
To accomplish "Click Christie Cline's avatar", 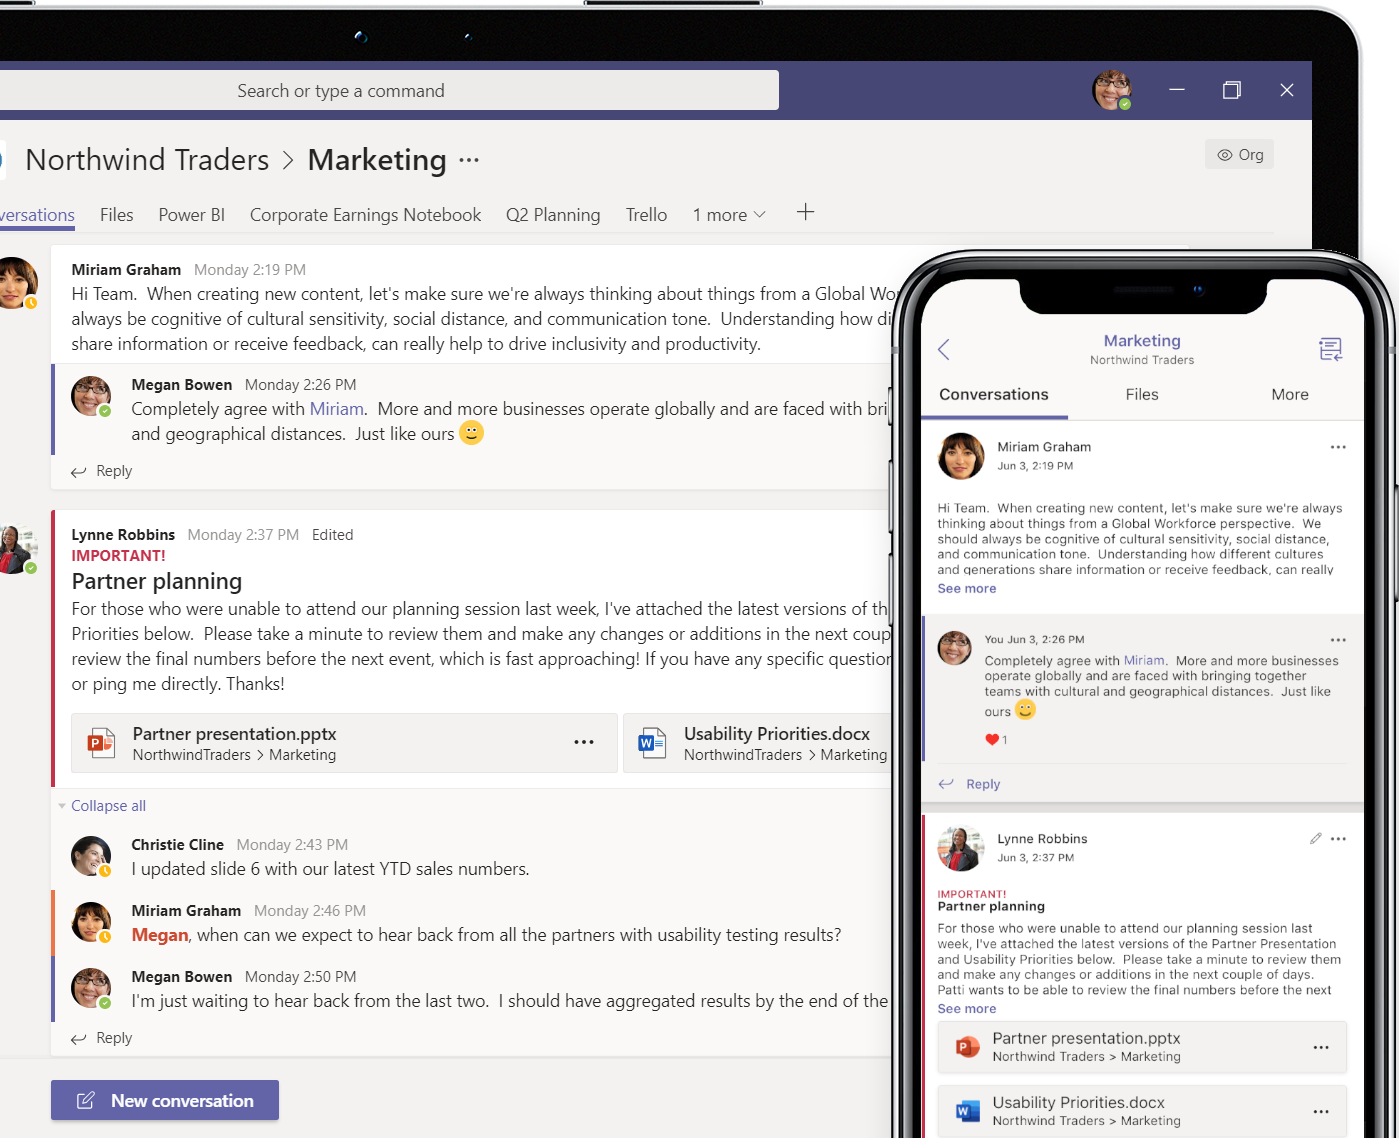I will (91, 856).
